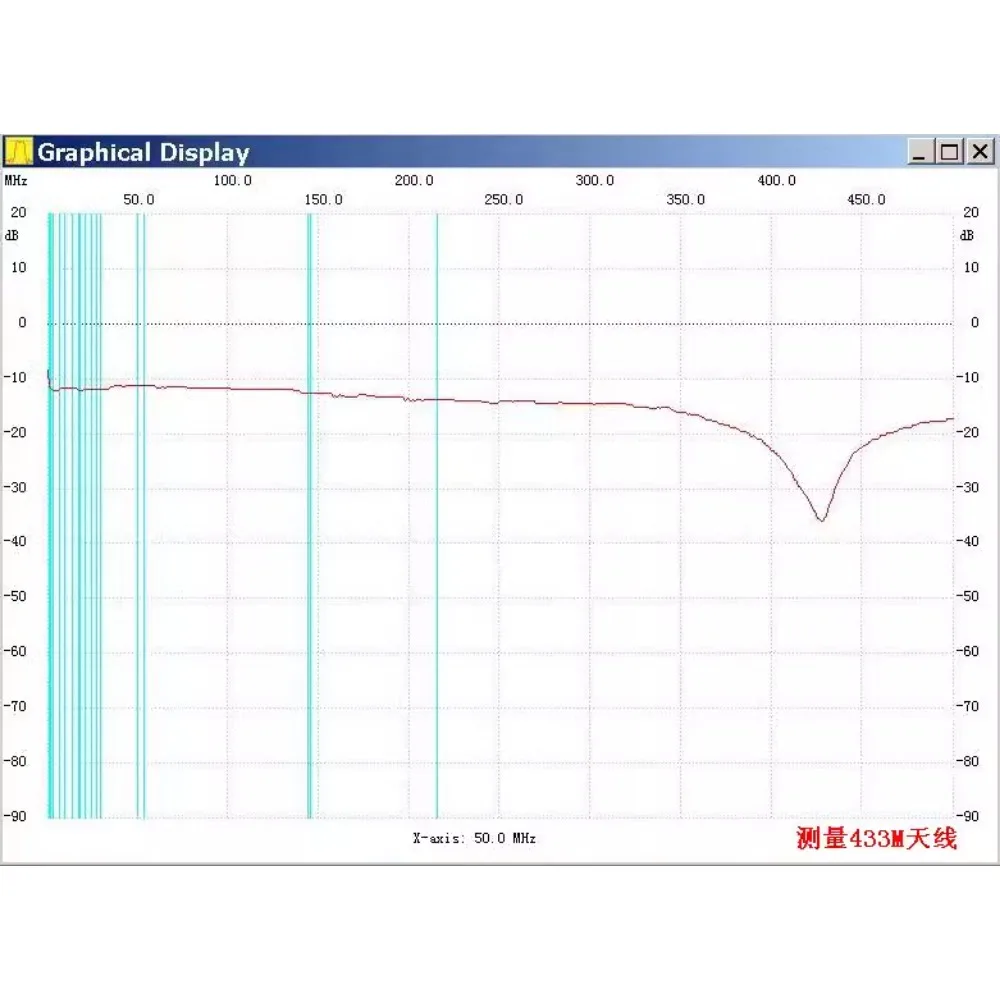Click the 'Graphical Display' title text
The height and width of the screenshot is (1000, 1000).
[143, 152]
